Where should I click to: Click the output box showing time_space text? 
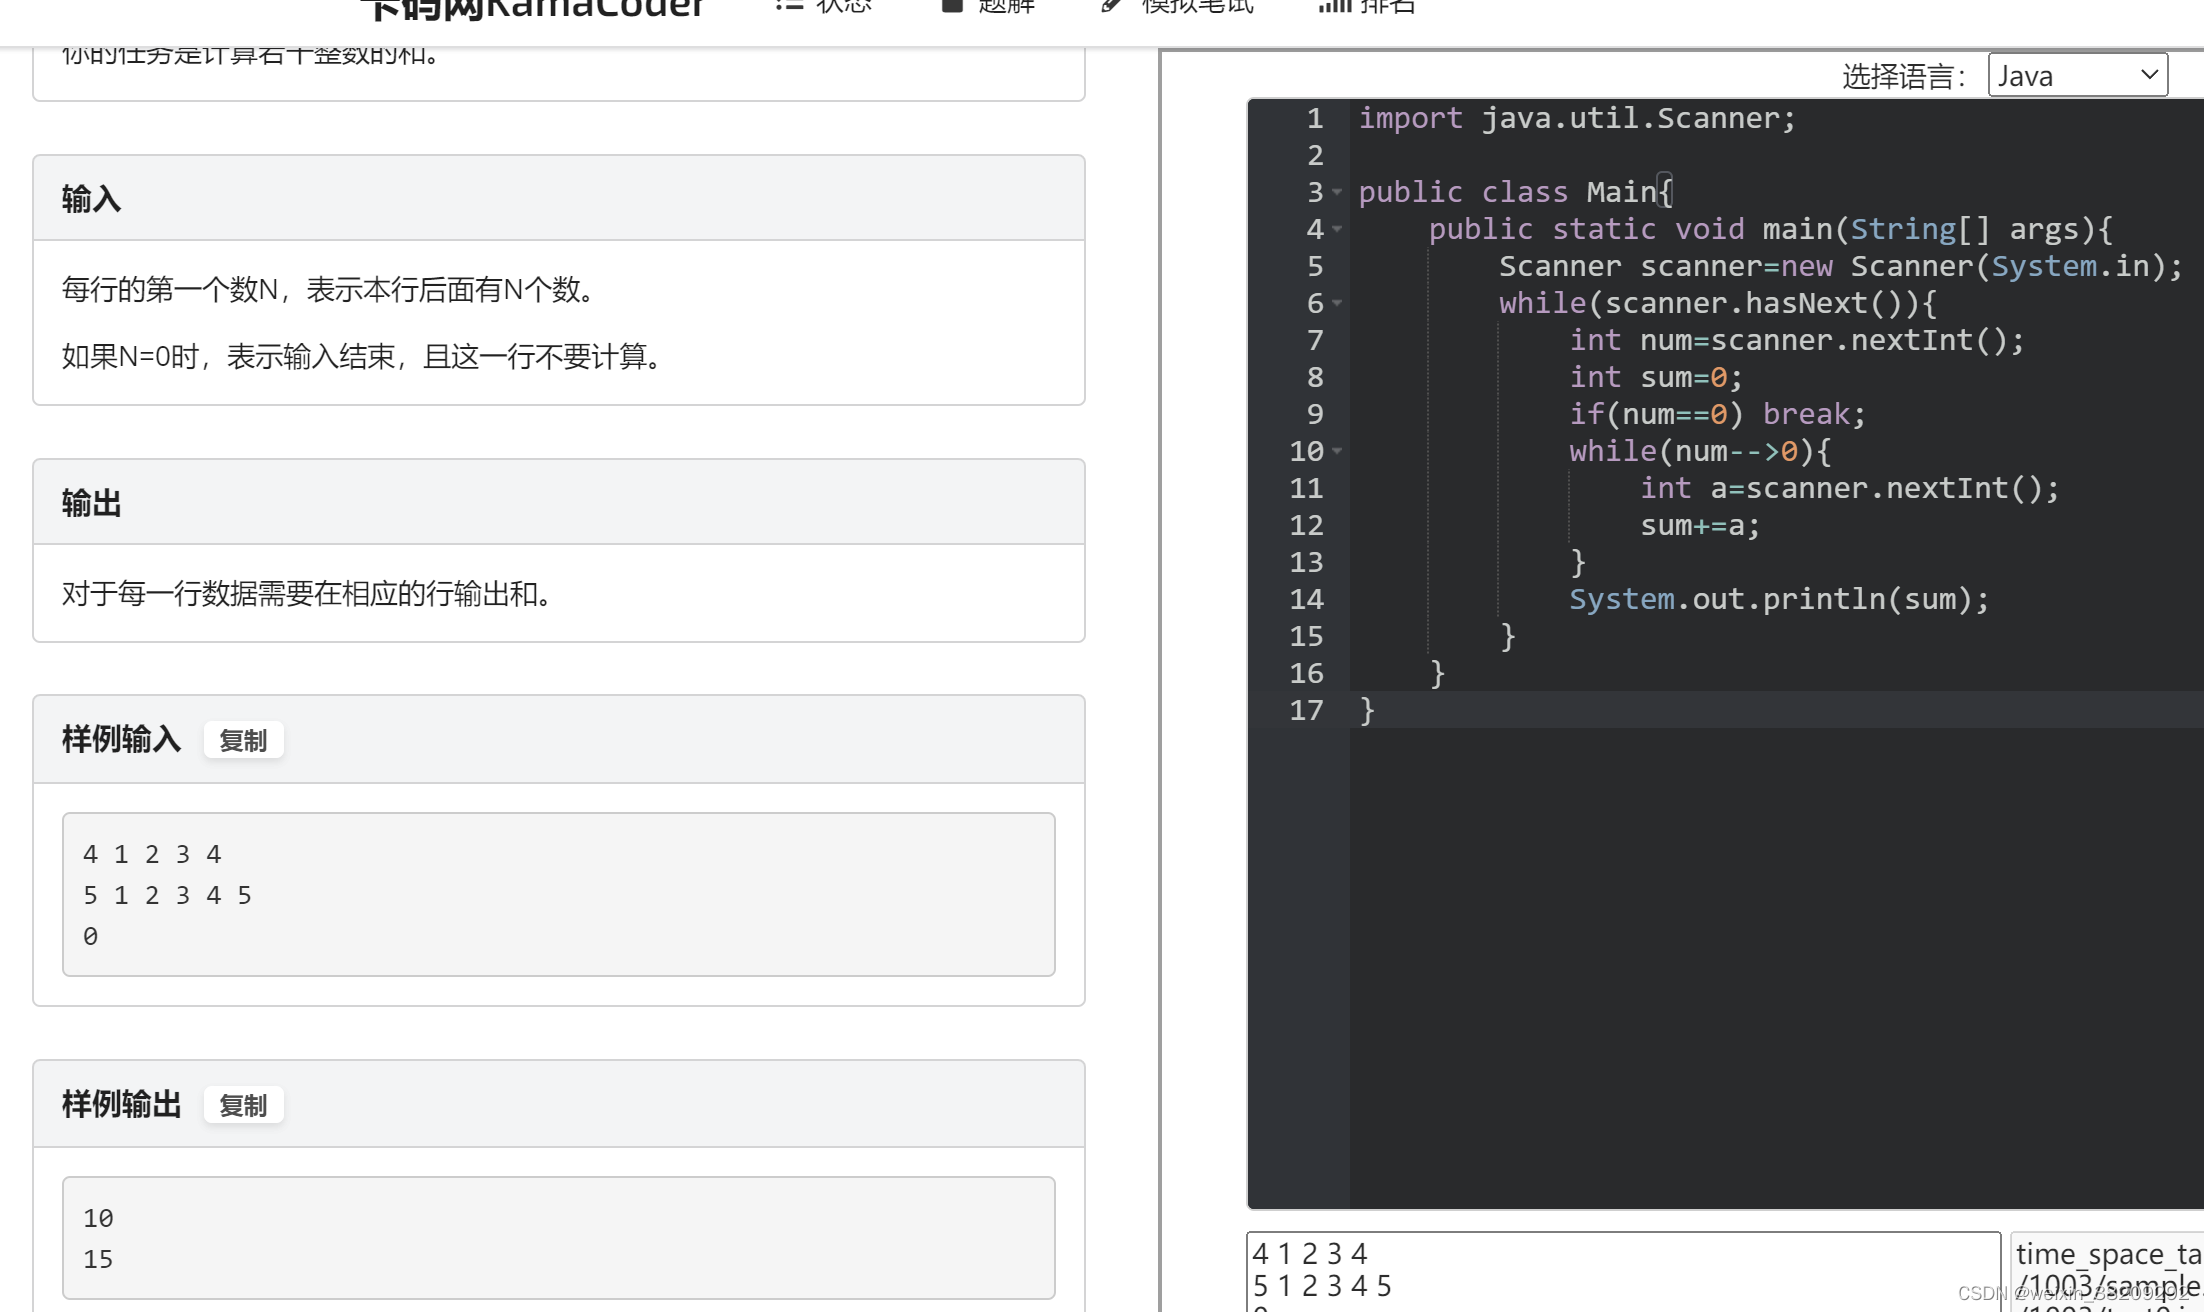coord(2107,1271)
